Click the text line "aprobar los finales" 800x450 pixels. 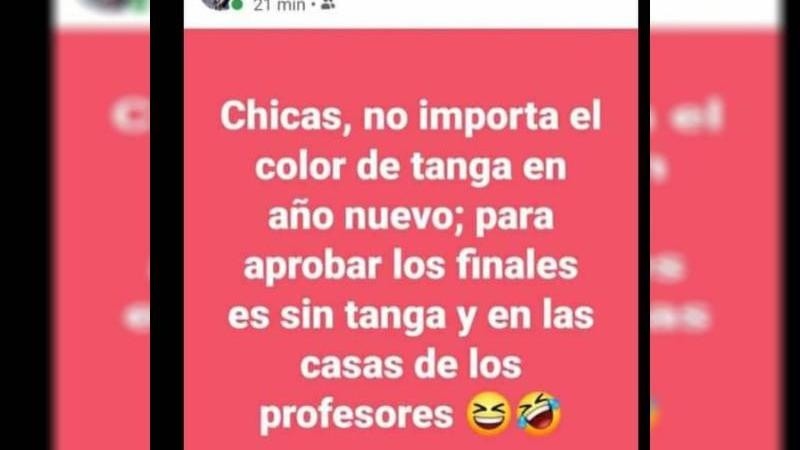pos(411,266)
